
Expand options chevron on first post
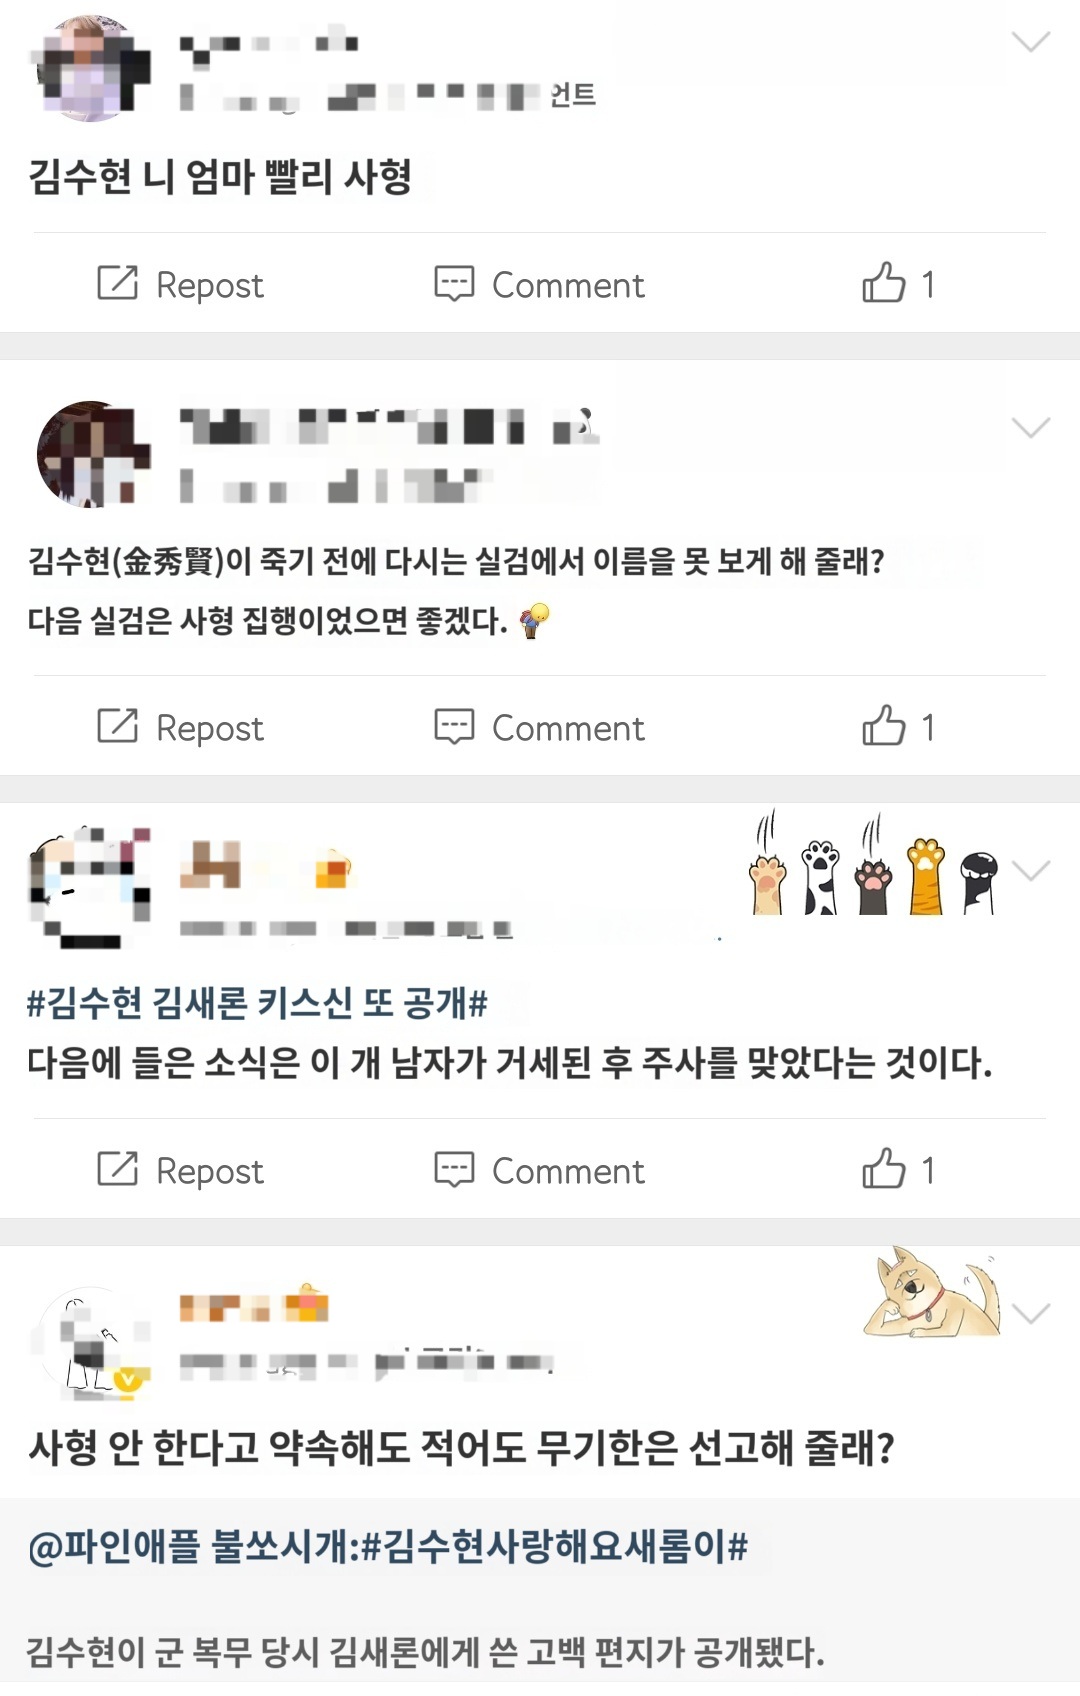pyautogui.click(x=1031, y=41)
